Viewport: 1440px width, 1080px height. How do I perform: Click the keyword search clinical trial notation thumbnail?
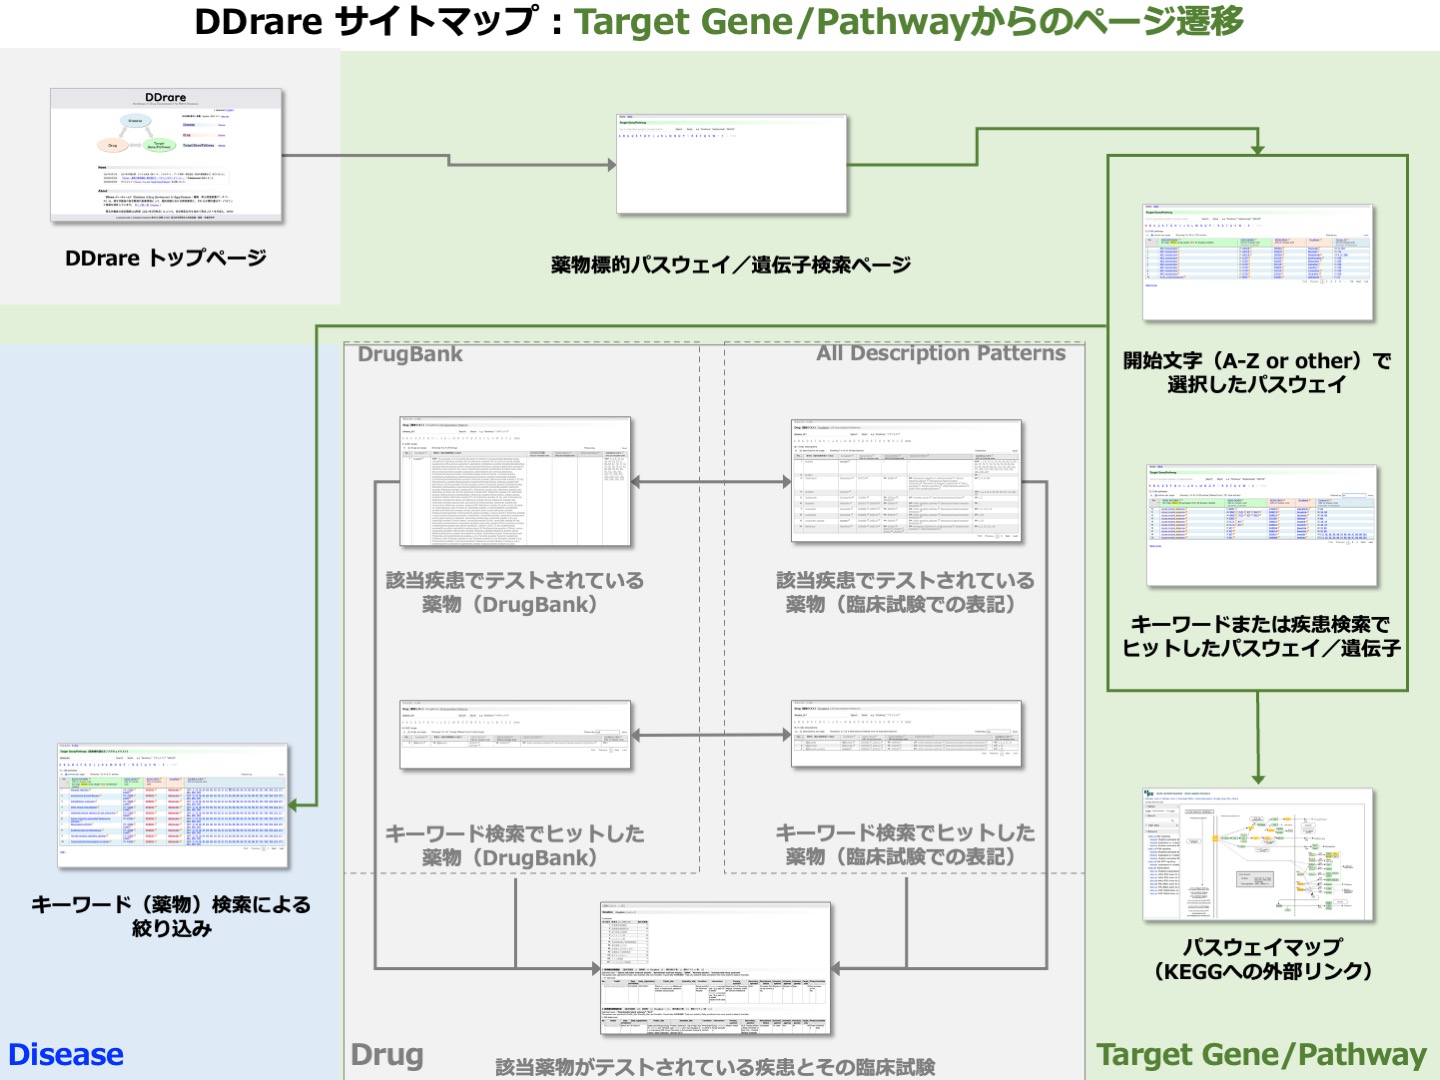(906, 735)
